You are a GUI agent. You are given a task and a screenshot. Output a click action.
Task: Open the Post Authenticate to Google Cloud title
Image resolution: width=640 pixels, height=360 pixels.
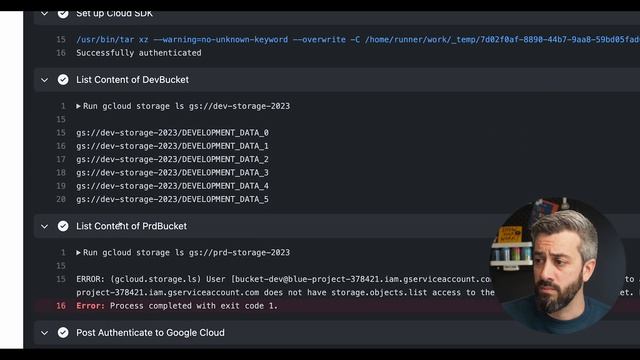point(150,333)
